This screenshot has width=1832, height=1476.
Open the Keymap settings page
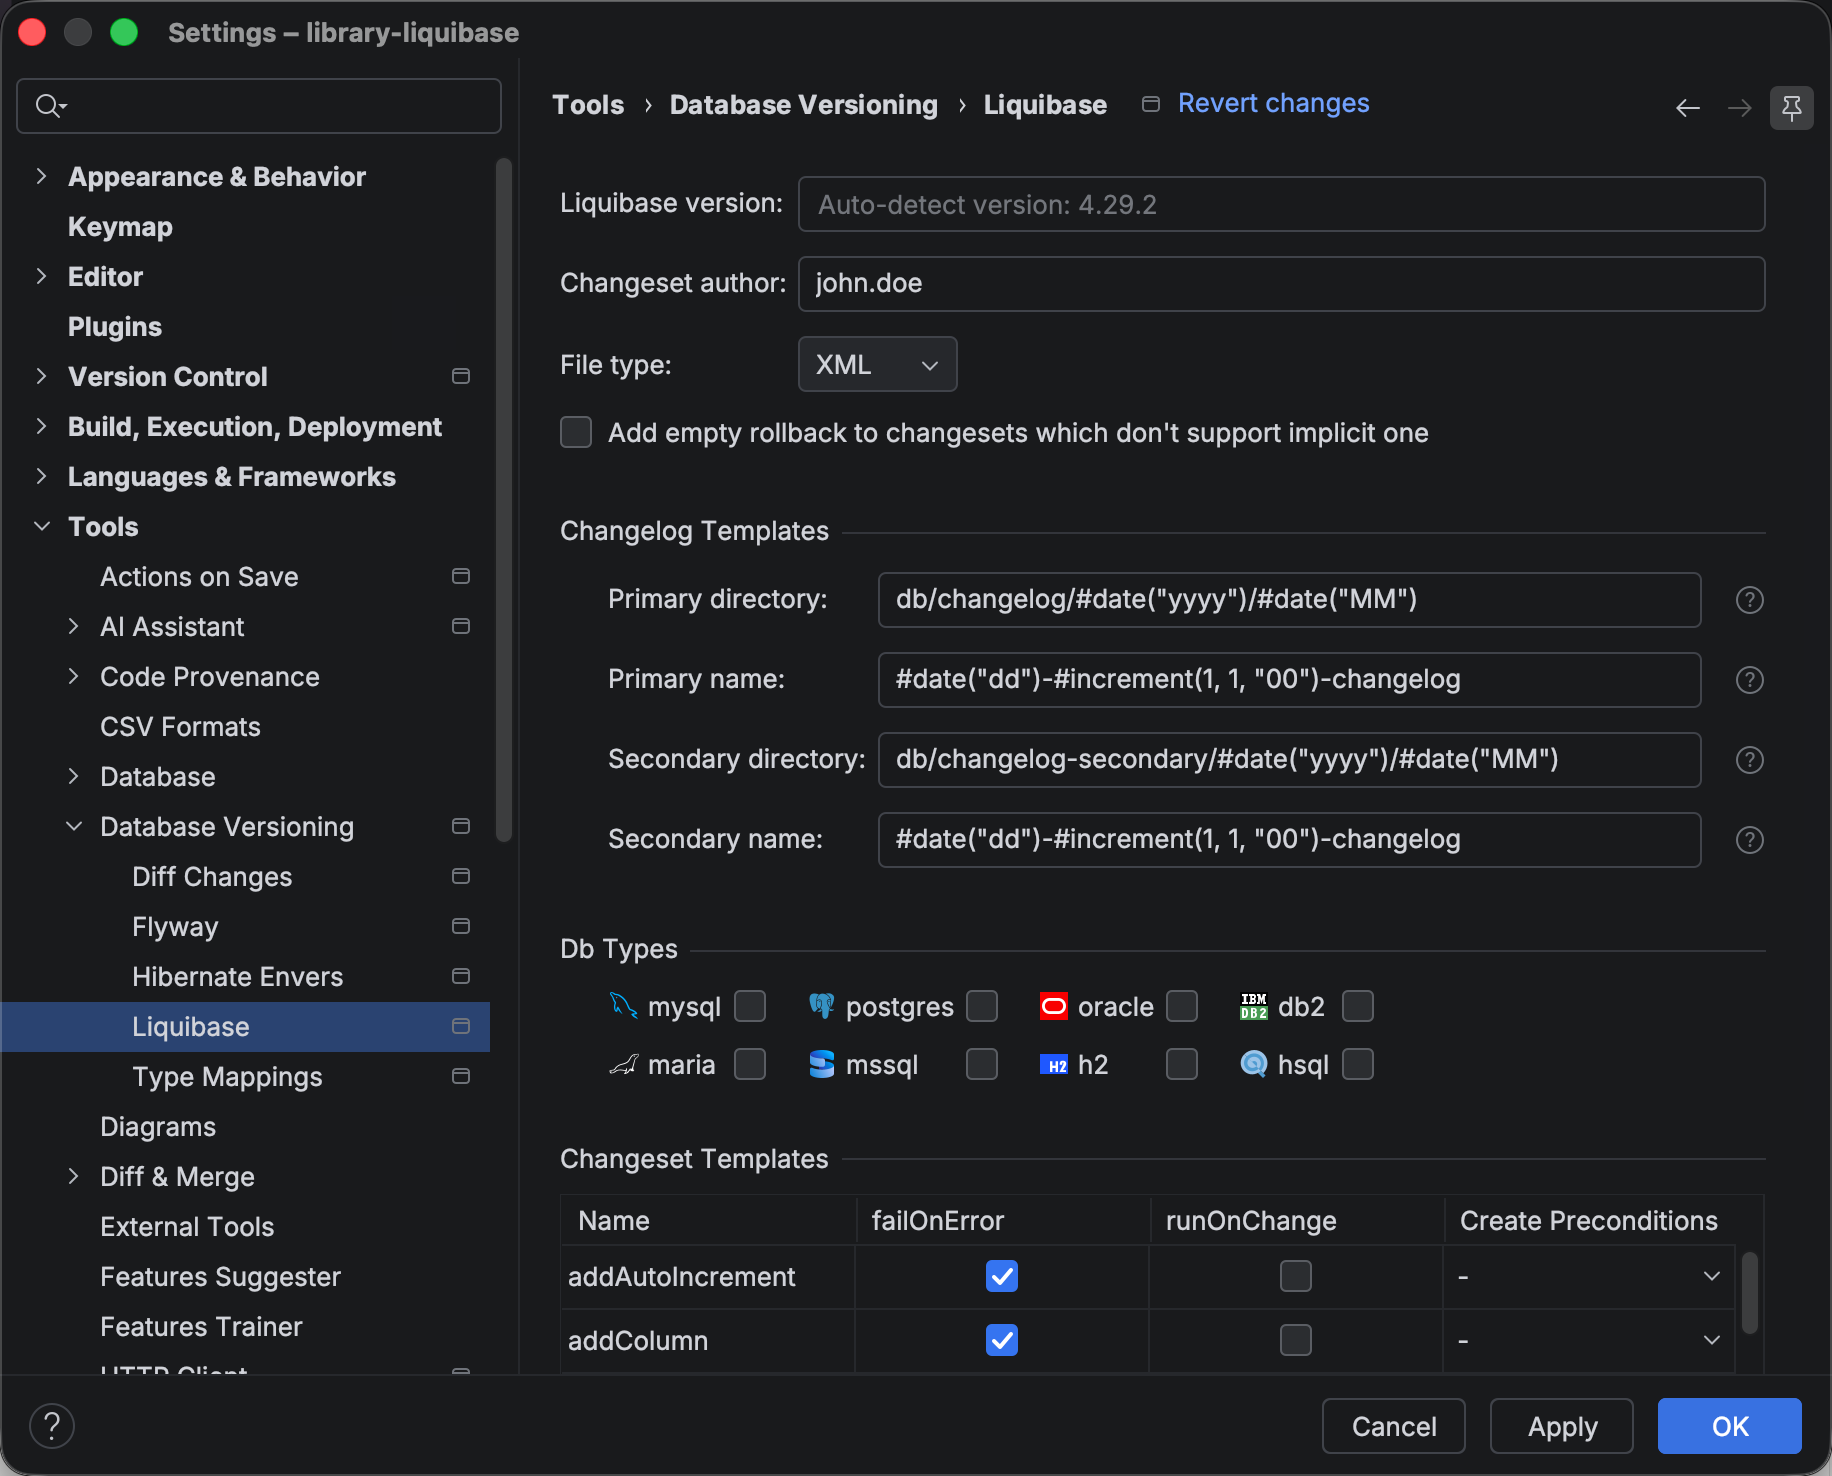coord(120,227)
